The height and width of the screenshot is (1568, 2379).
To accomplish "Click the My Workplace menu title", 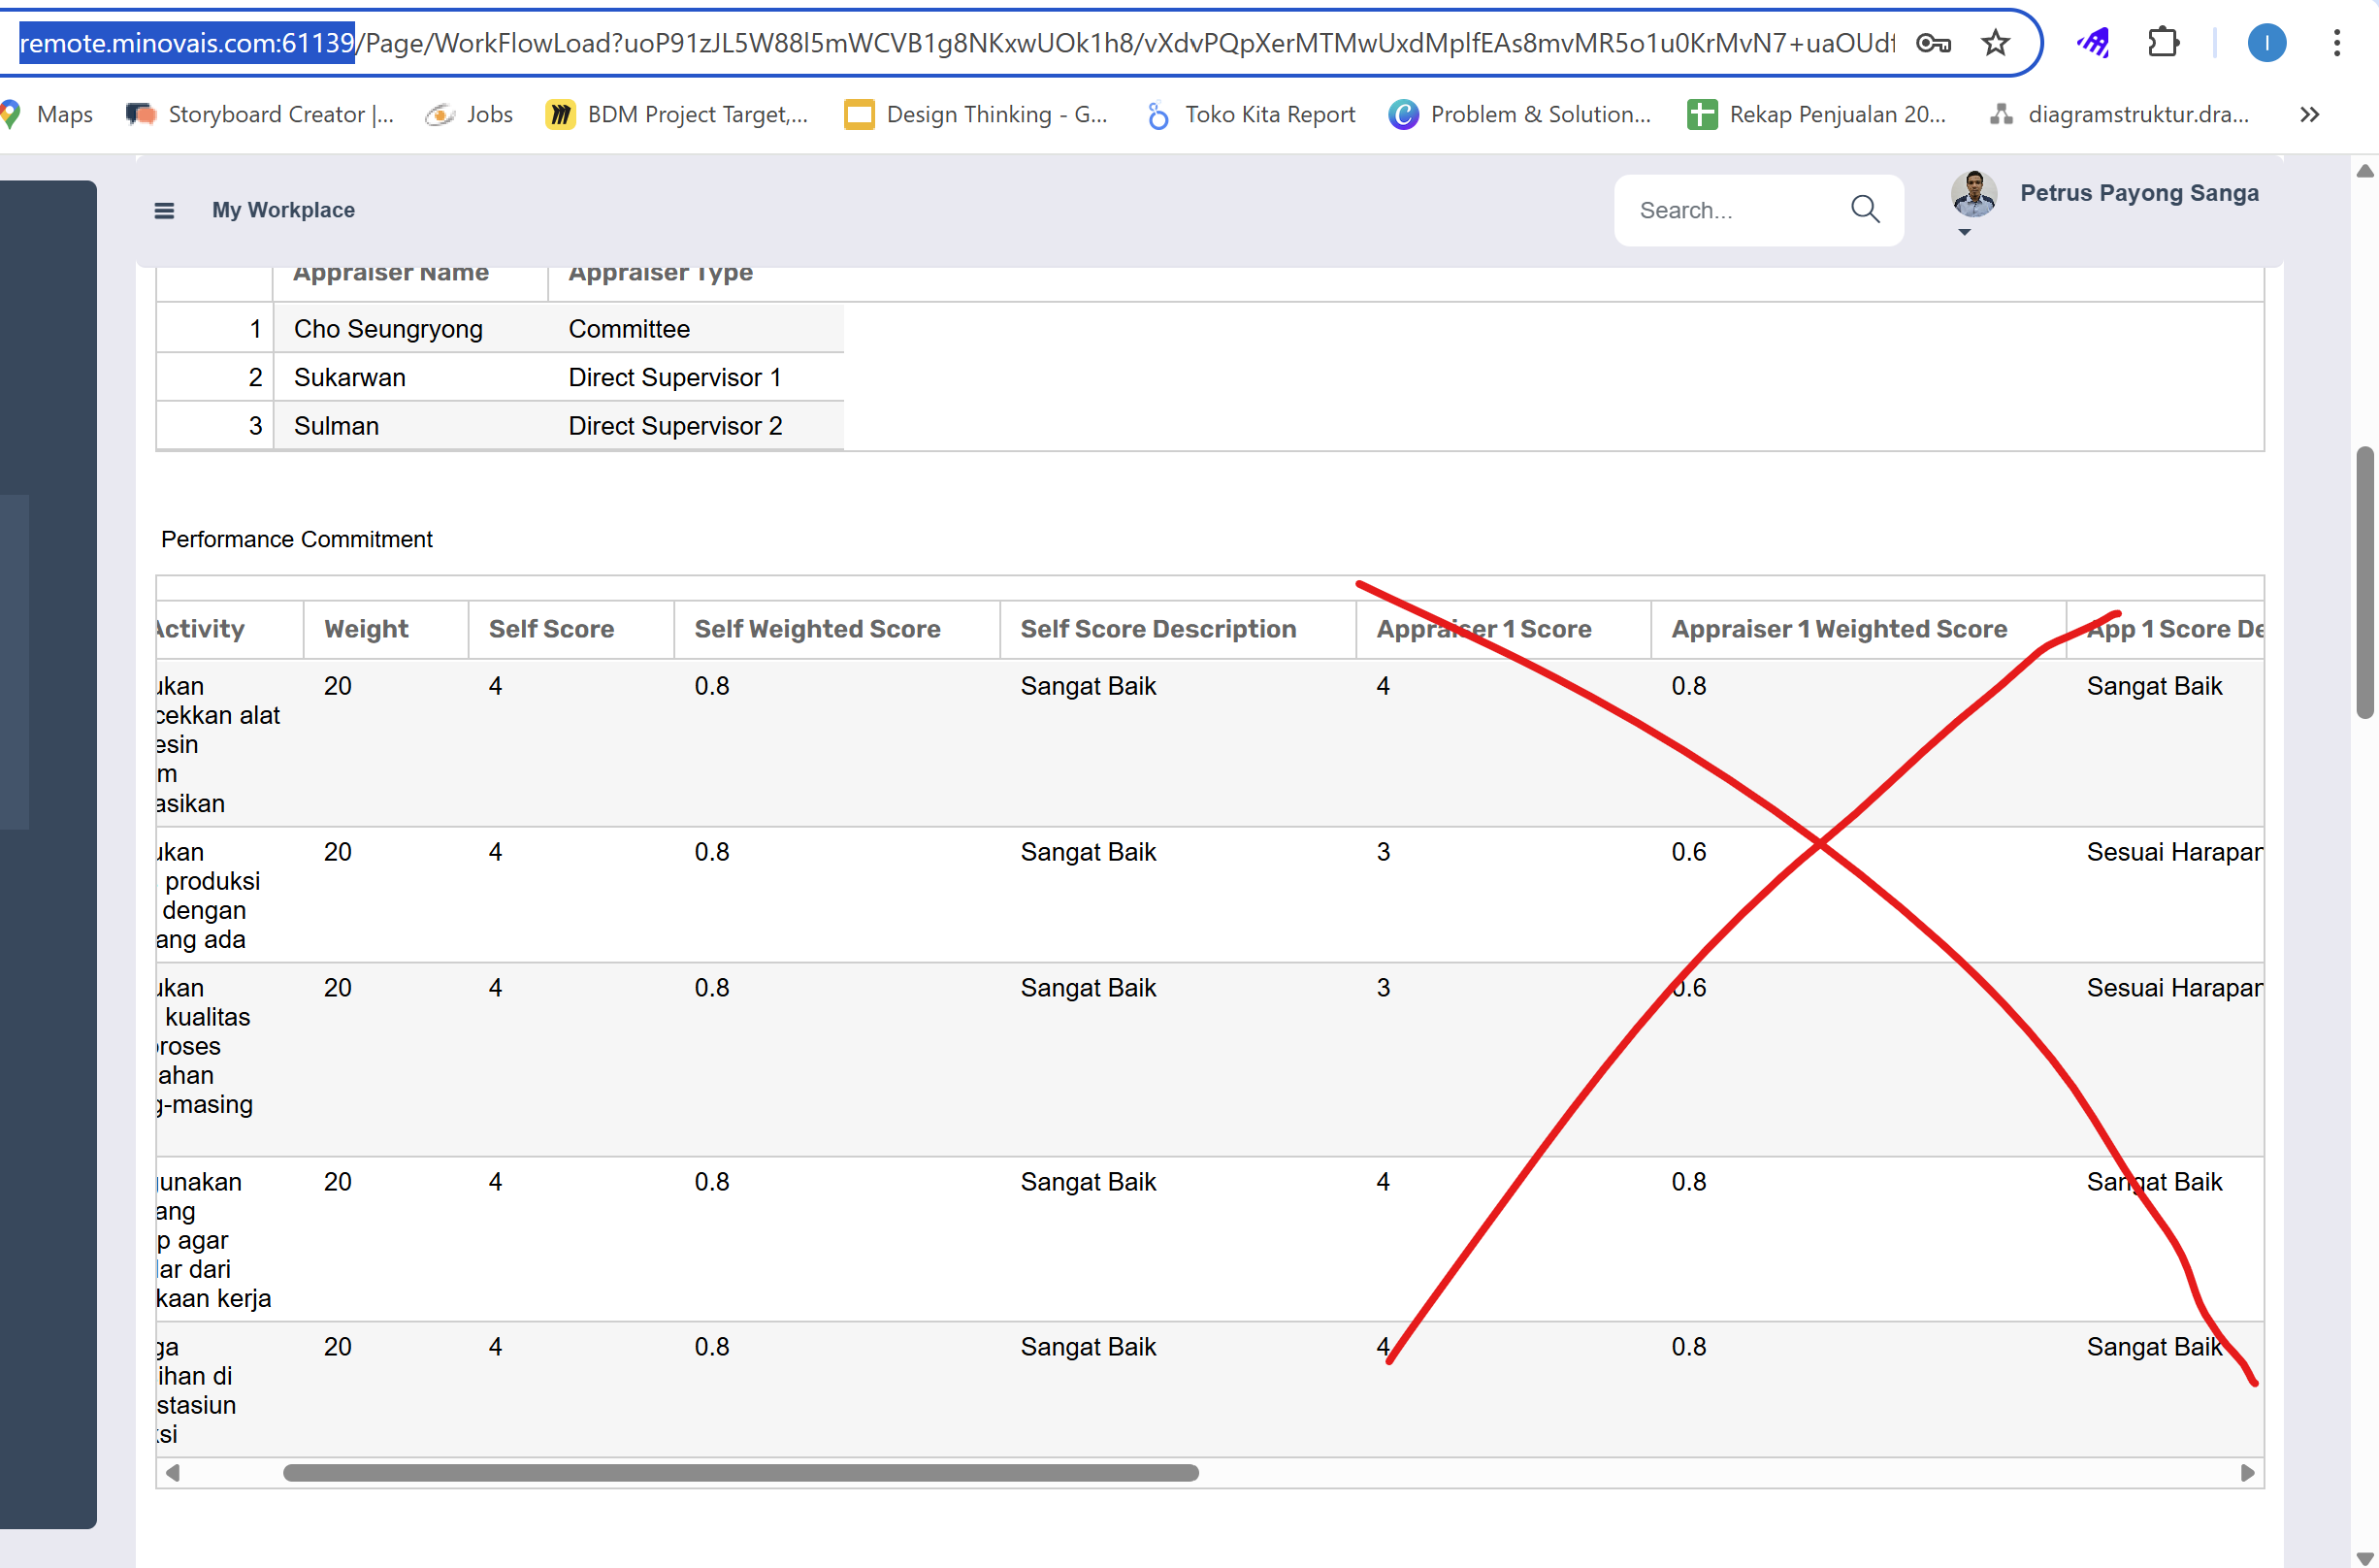I will tap(283, 210).
